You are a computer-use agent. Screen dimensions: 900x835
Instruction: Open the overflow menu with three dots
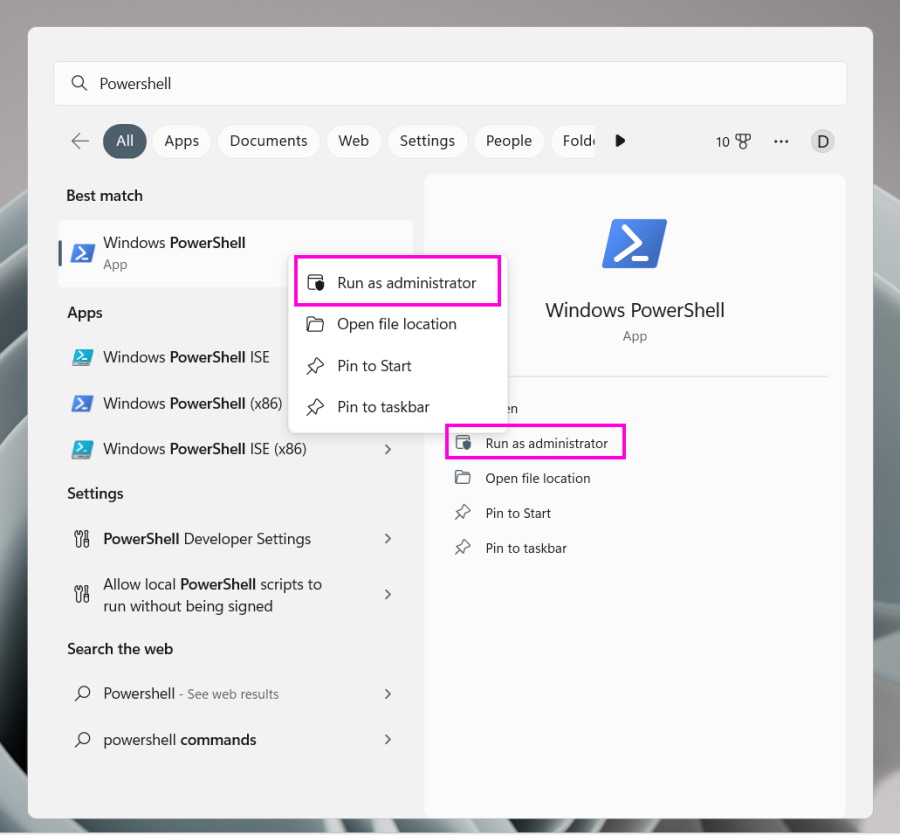point(781,141)
